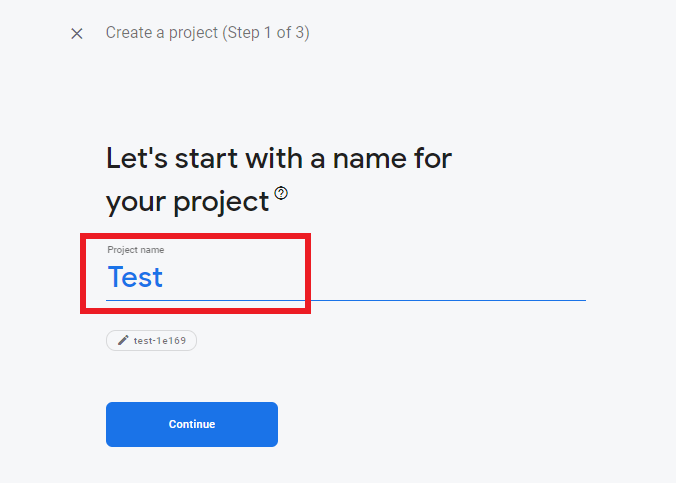The width and height of the screenshot is (676, 483).
Task: Click the pencil edit icon
Action: [123, 340]
